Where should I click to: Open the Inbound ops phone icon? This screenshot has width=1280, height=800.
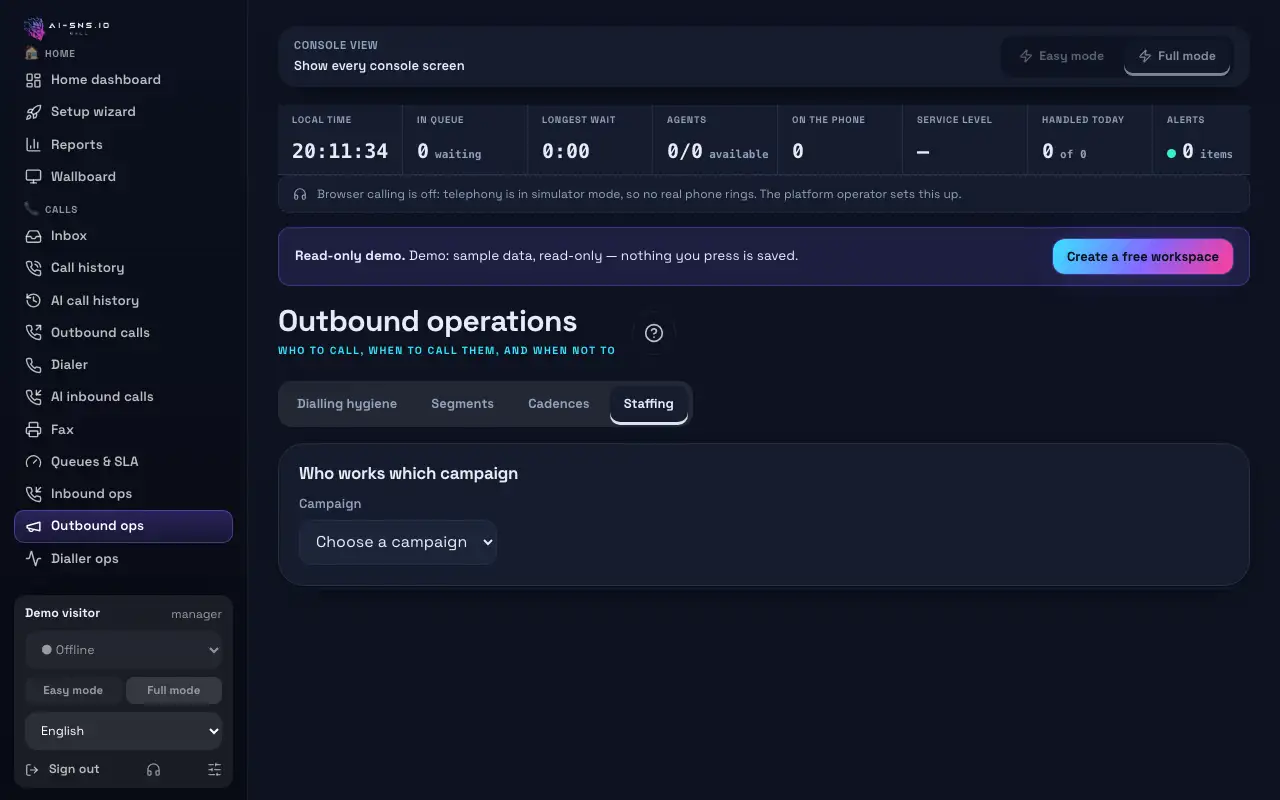coord(33,494)
